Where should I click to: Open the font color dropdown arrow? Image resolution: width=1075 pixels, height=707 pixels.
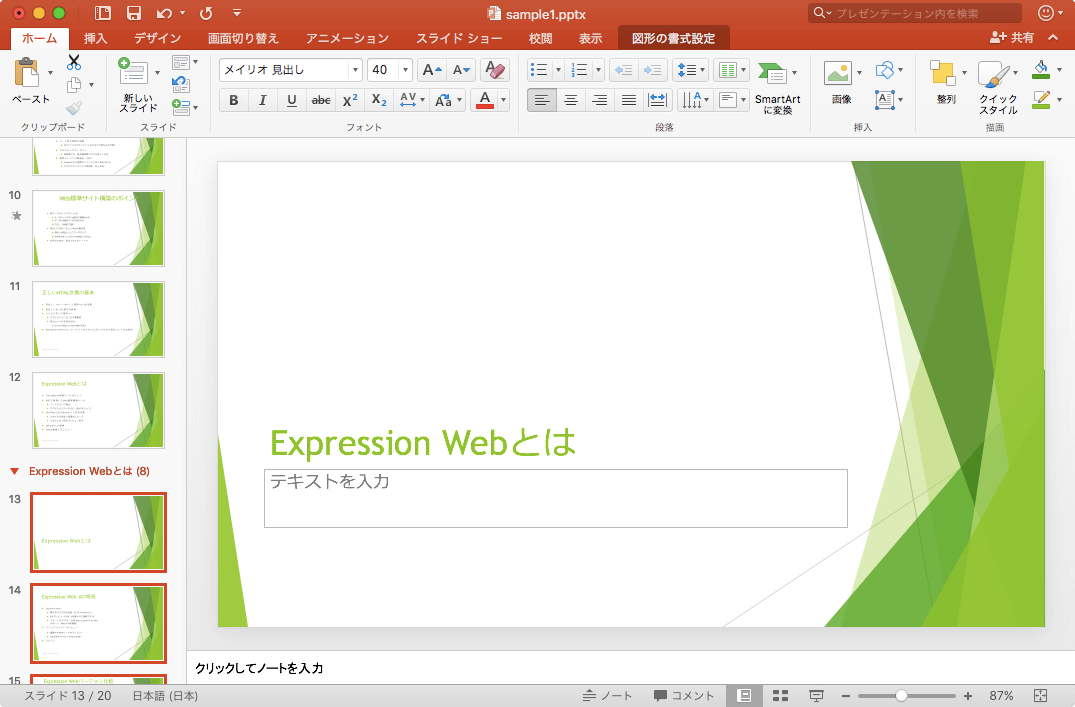click(x=504, y=100)
